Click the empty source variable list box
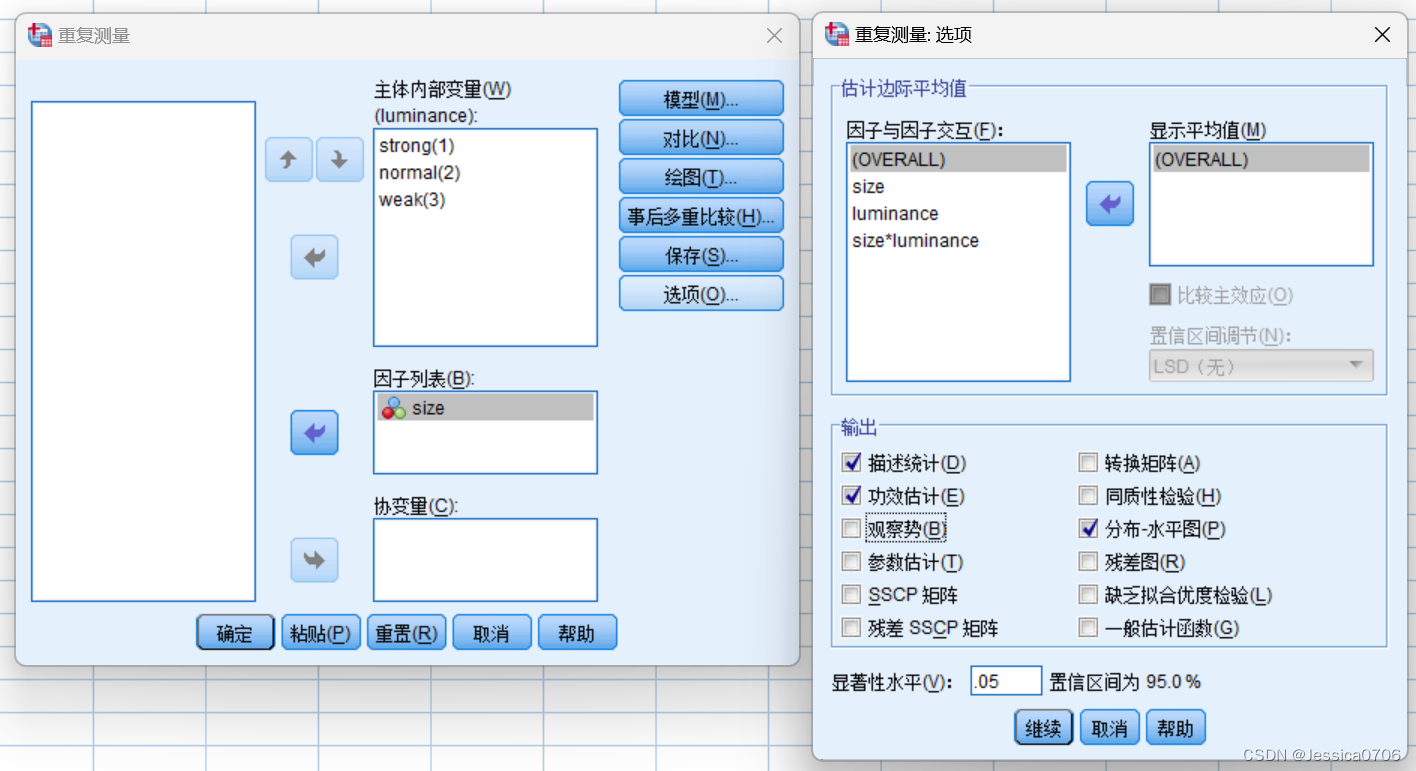Viewport: 1416px width, 771px height. pyautogui.click(x=143, y=351)
